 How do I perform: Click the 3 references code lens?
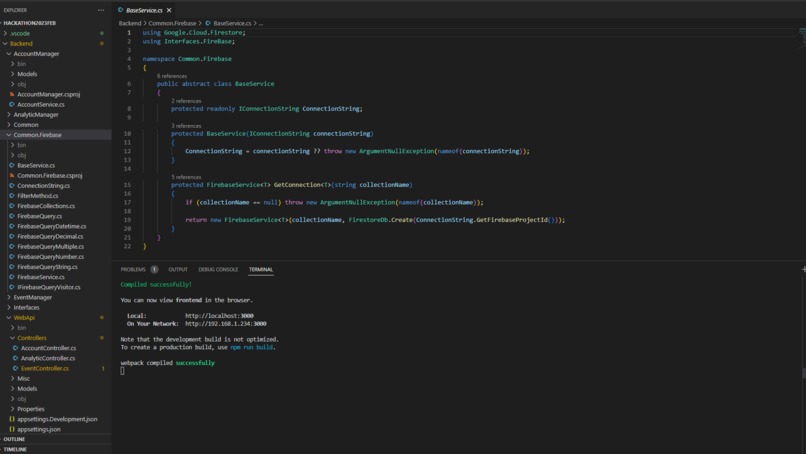pyautogui.click(x=186, y=126)
